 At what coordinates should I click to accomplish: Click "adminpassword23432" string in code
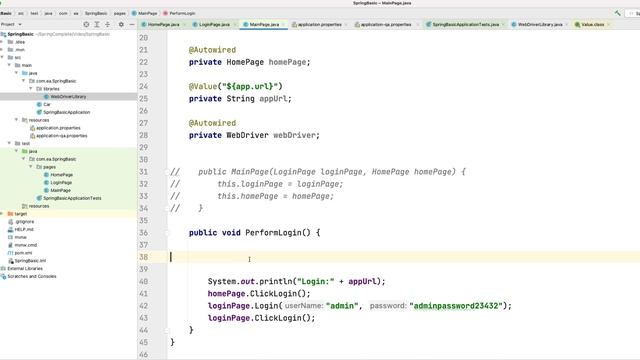[456, 306]
